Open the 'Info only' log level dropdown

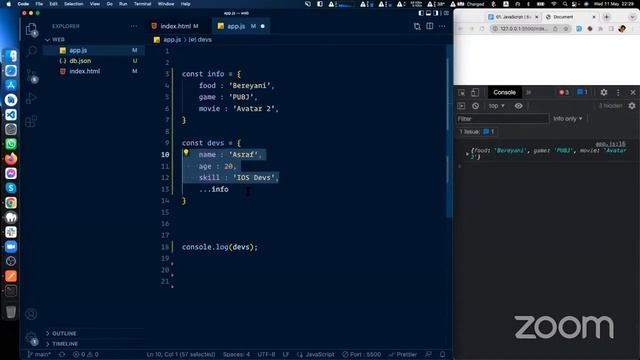click(x=568, y=119)
